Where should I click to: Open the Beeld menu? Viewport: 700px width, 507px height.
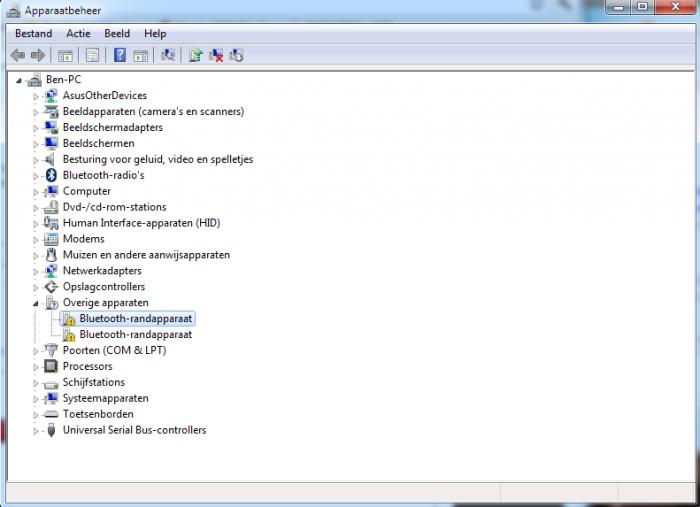117,33
